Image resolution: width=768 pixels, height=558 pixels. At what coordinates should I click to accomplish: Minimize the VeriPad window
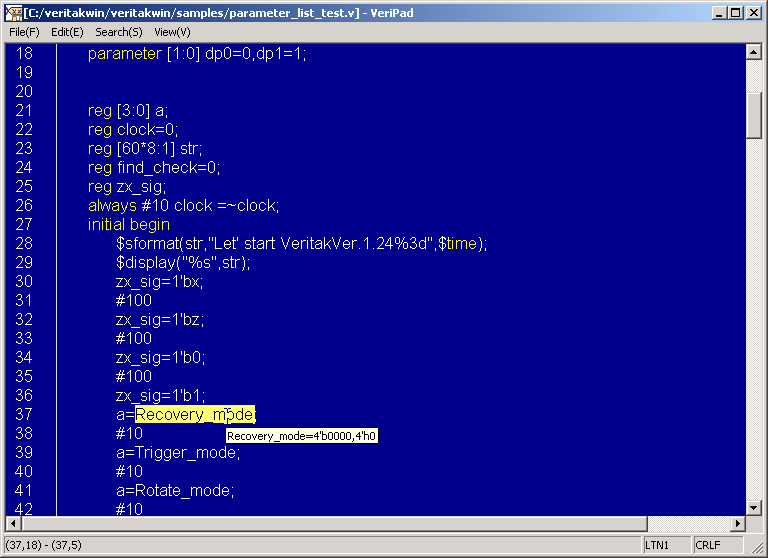click(718, 12)
